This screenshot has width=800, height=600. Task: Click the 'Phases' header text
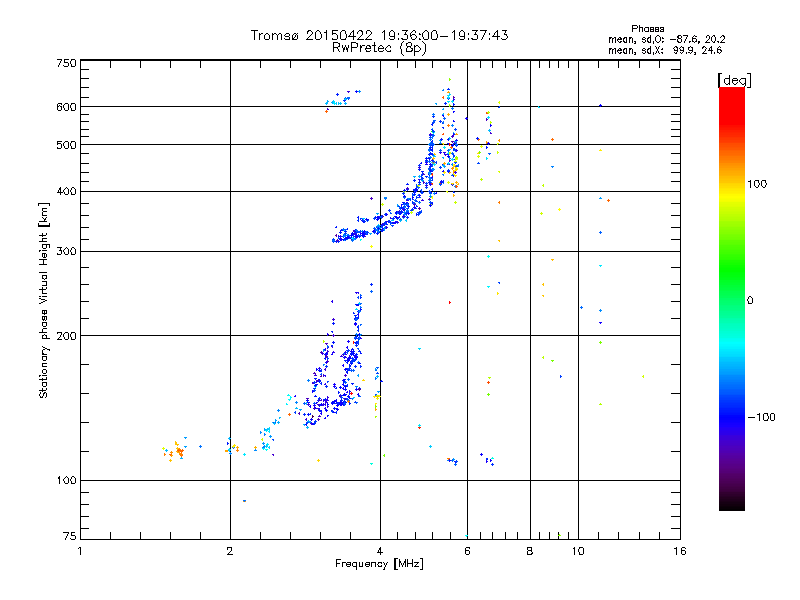point(647,29)
